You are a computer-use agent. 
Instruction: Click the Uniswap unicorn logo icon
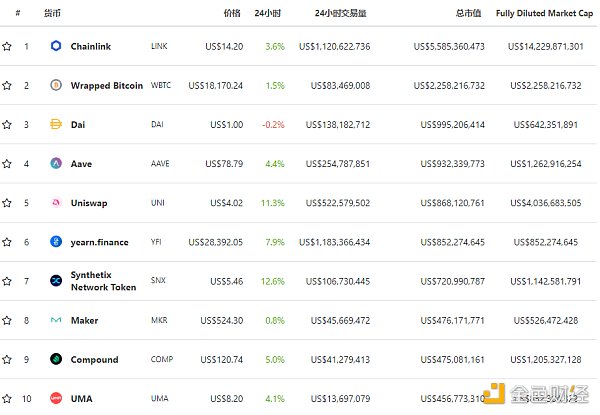point(56,203)
